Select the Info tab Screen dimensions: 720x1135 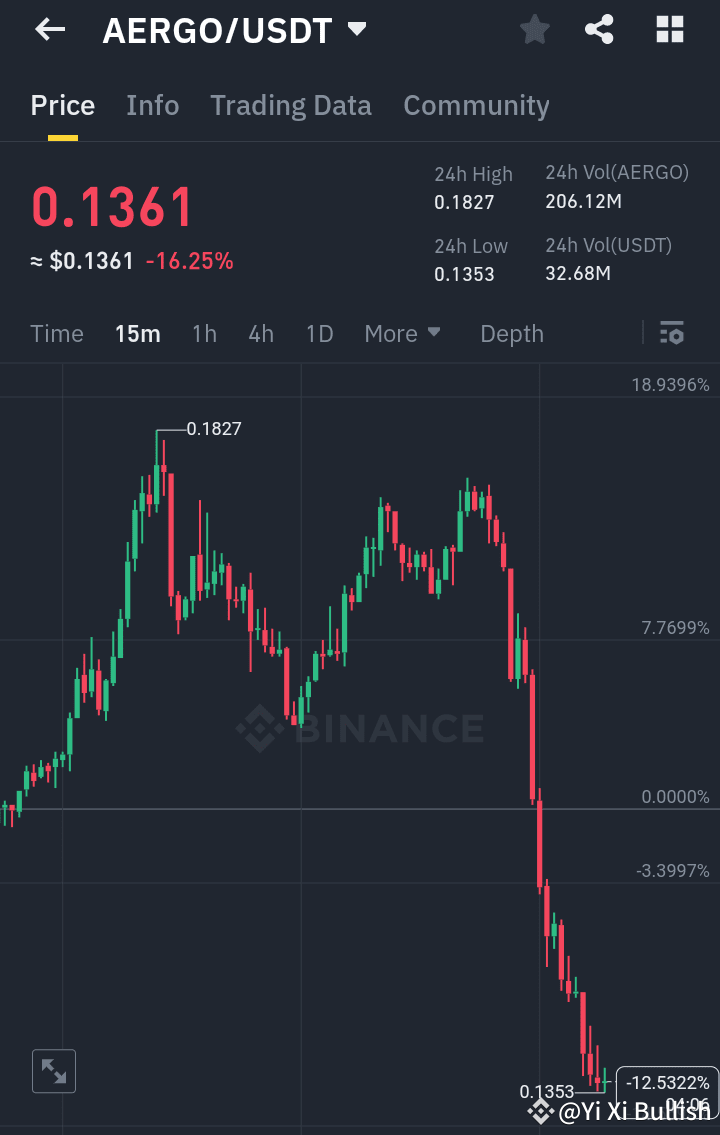point(152,105)
